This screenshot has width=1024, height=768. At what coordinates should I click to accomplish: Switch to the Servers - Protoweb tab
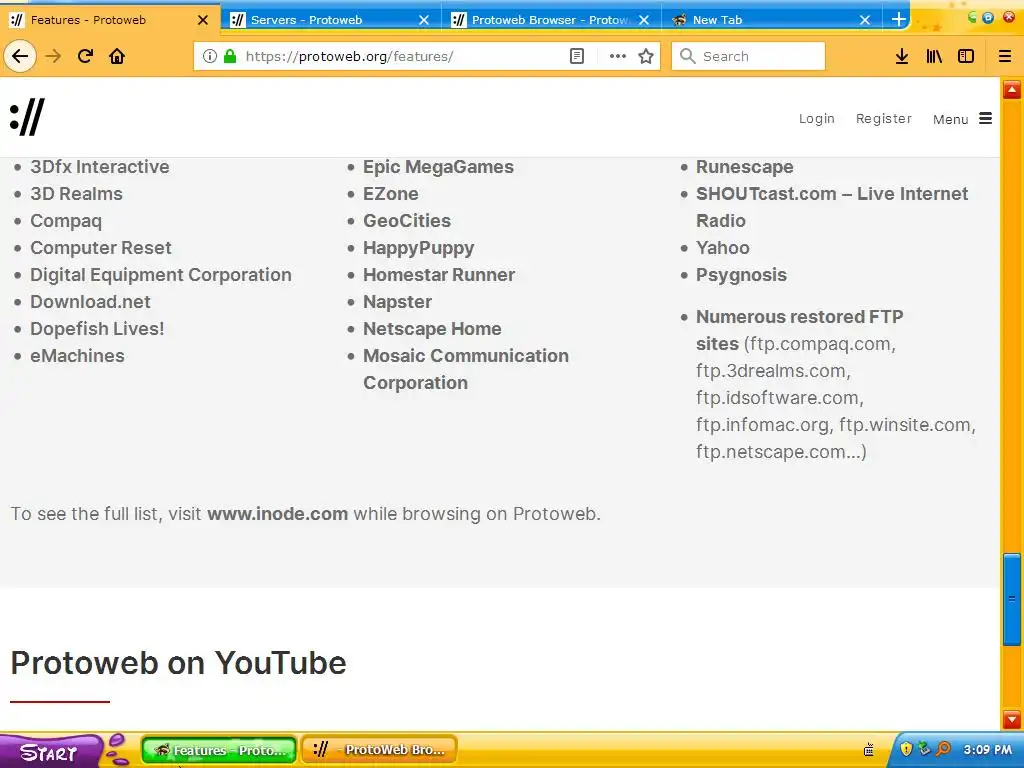(331, 20)
